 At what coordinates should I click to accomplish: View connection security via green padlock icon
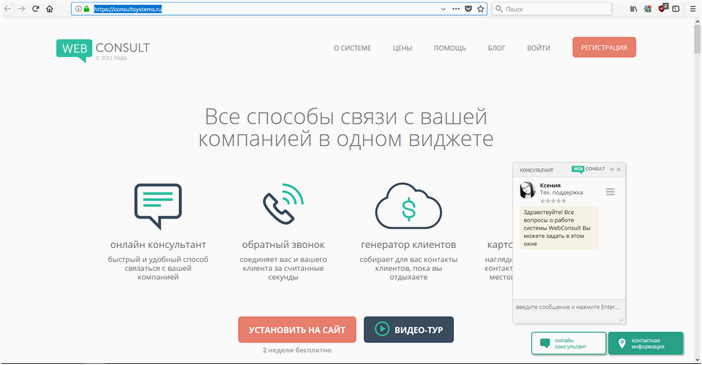tap(86, 9)
